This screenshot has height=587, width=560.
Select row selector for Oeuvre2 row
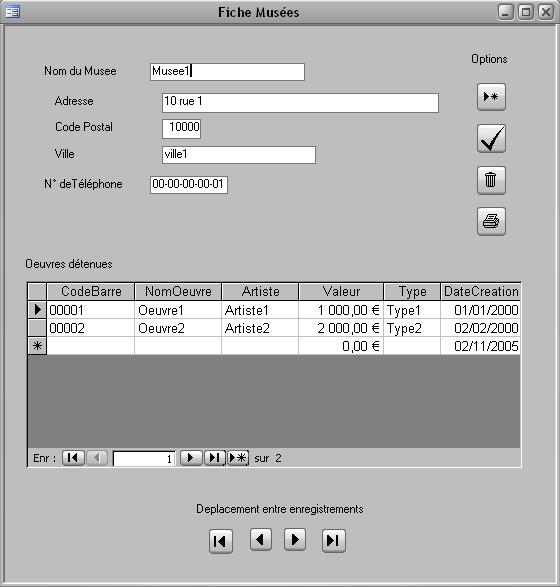click(x=37, y=328)
